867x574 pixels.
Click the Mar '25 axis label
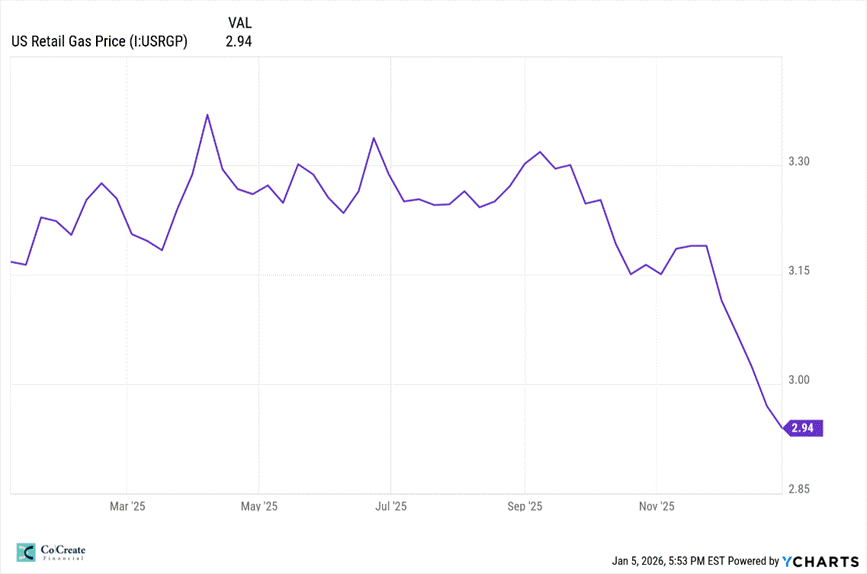127,506
